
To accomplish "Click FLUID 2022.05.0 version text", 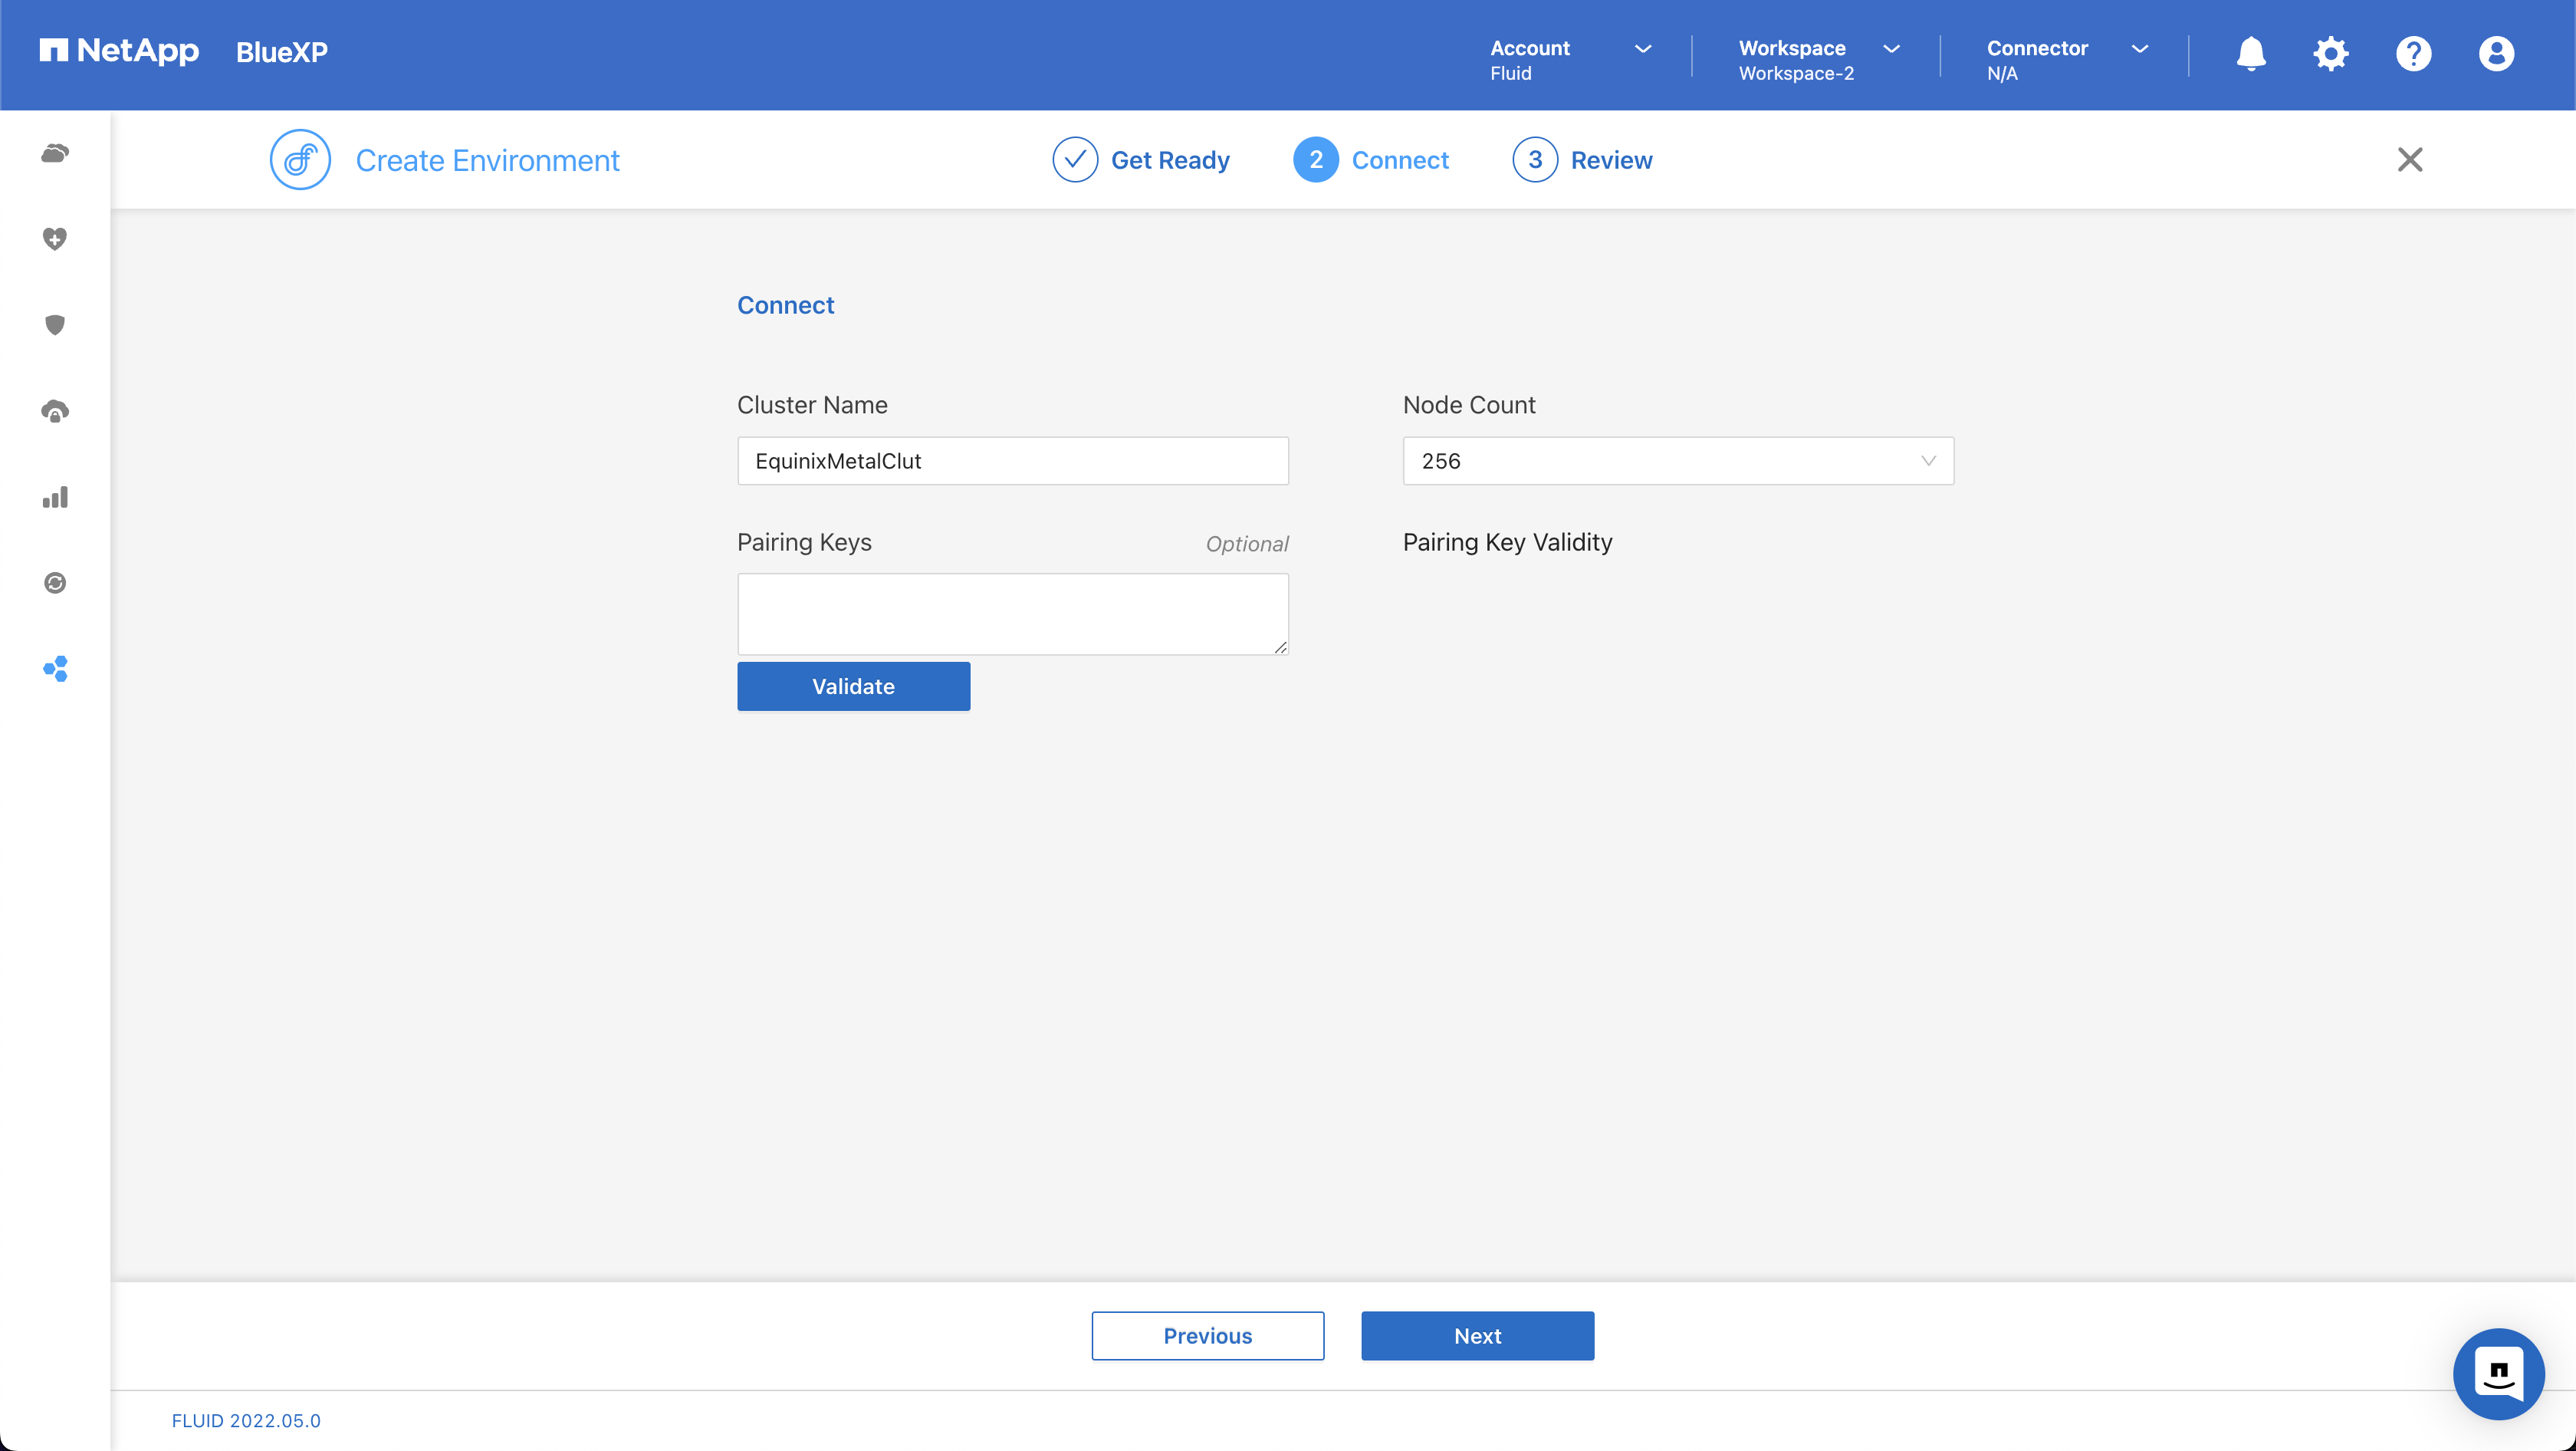I will [x=246, y=1420].
